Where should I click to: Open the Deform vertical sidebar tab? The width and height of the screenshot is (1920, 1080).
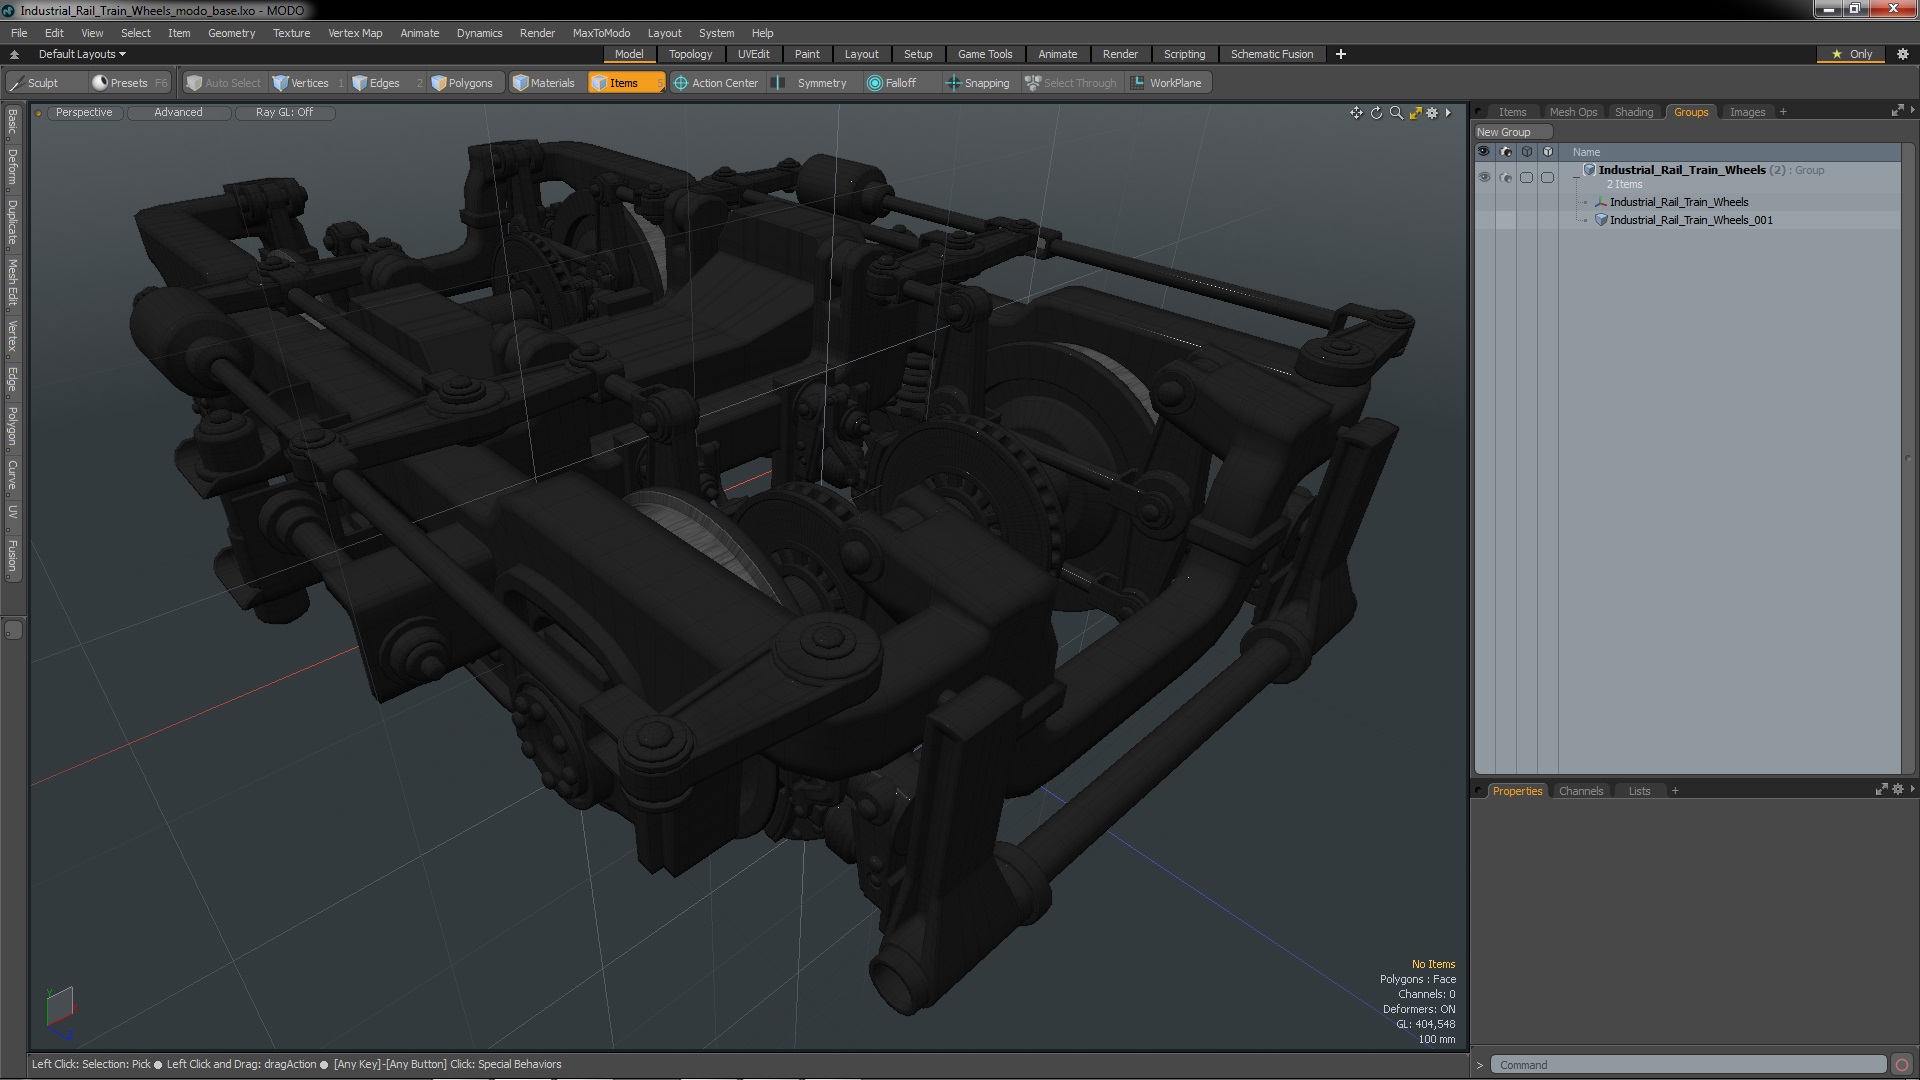(x=12, y=169)
